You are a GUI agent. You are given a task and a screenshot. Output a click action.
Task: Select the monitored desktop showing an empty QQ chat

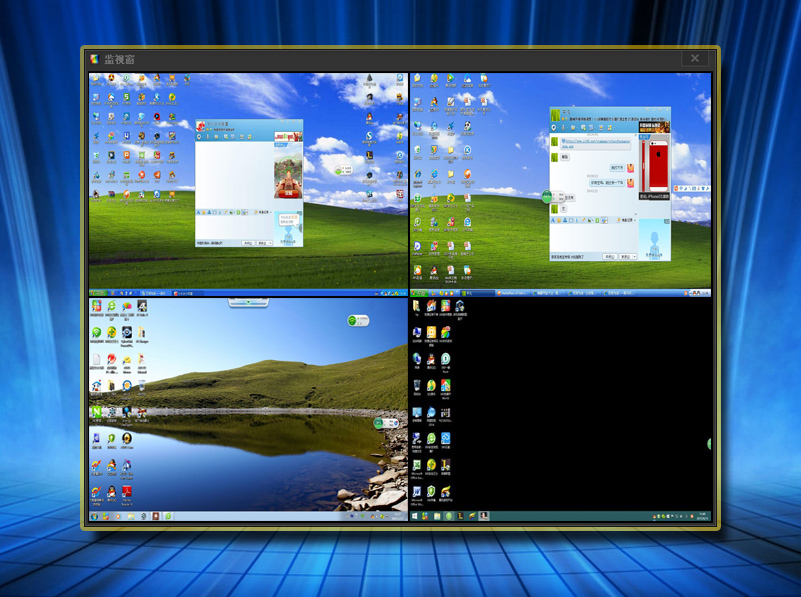248,184
